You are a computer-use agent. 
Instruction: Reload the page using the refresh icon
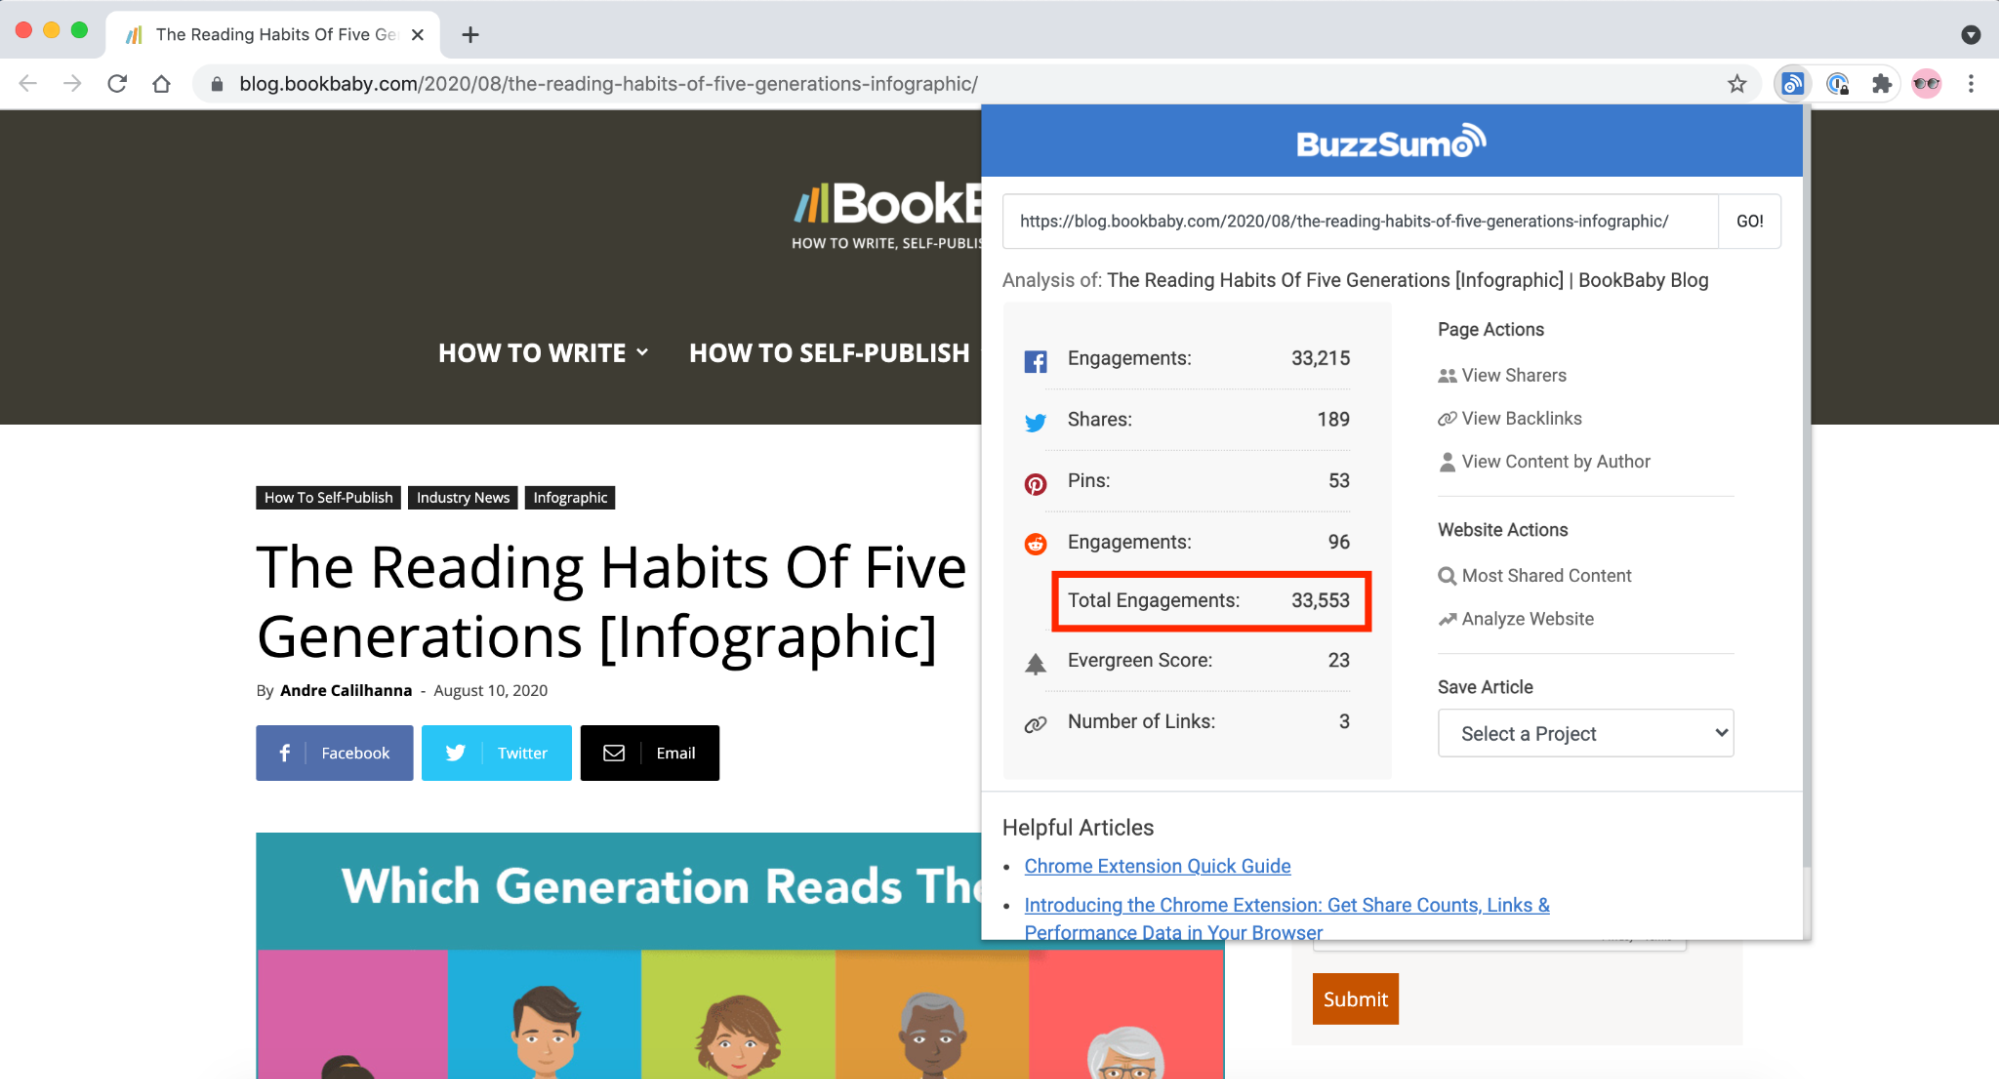click(117, 84)
